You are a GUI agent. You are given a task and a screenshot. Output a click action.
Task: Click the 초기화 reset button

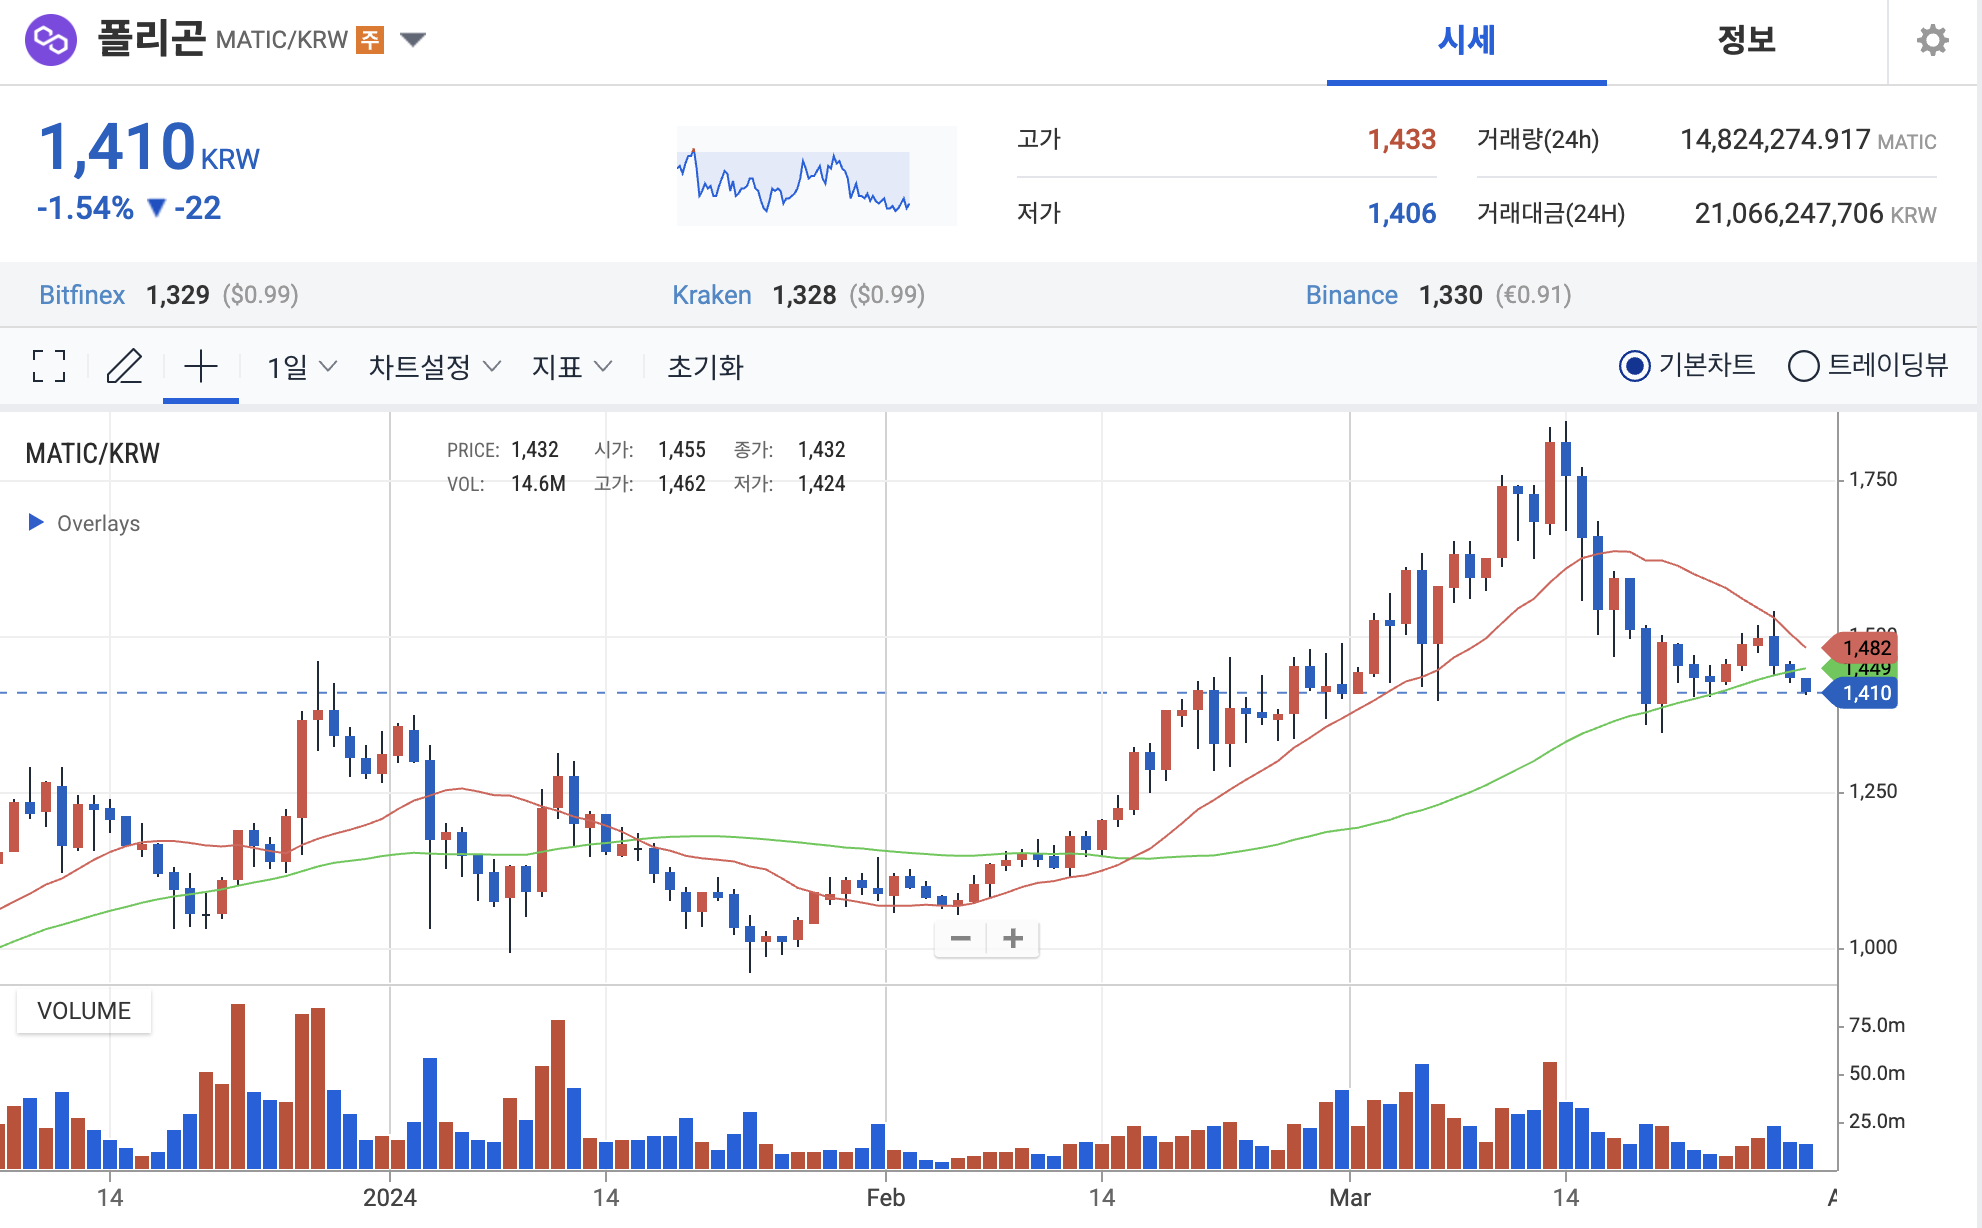705,367
